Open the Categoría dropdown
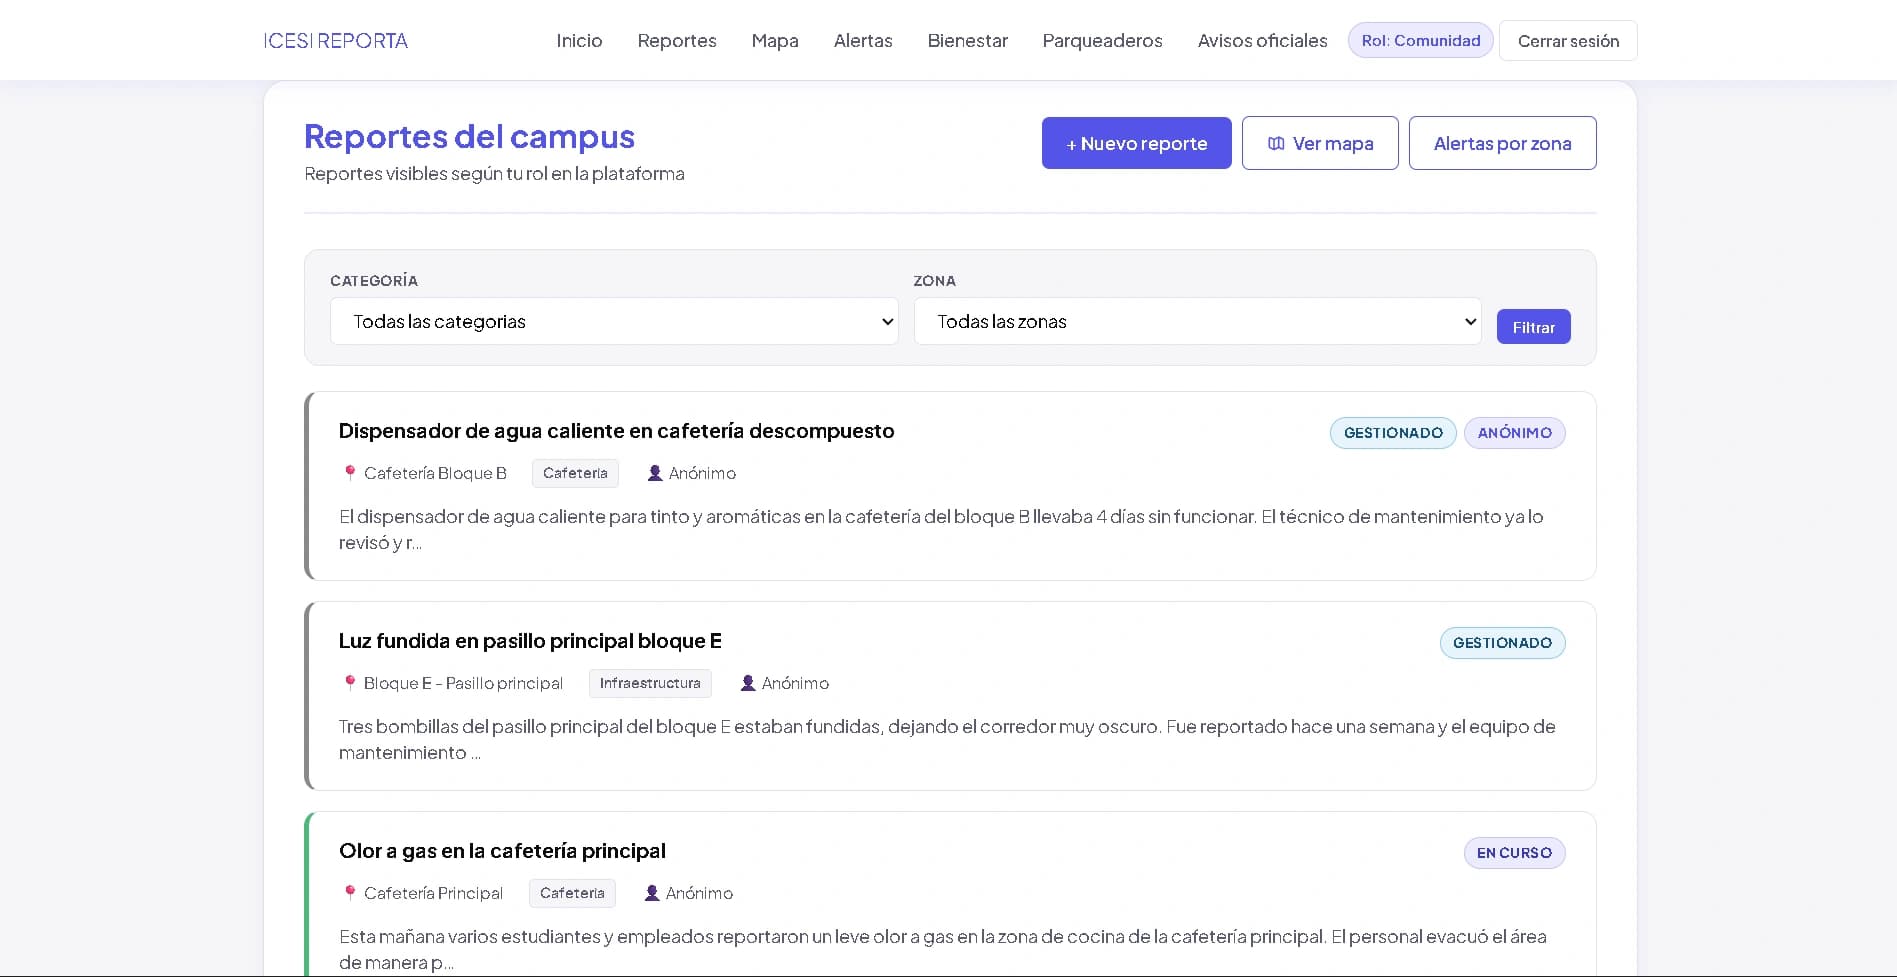This screenshot has height=977, width=1897. 614,321
